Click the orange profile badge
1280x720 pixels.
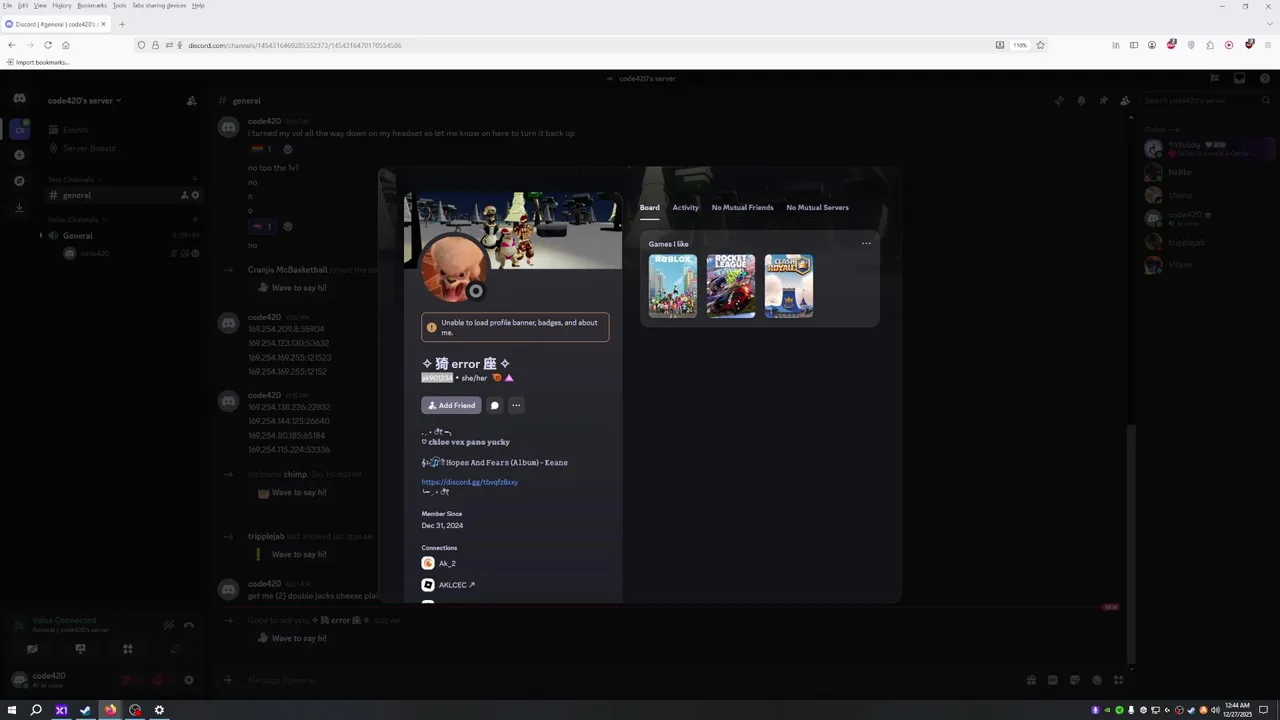click(x=497, y=378)
